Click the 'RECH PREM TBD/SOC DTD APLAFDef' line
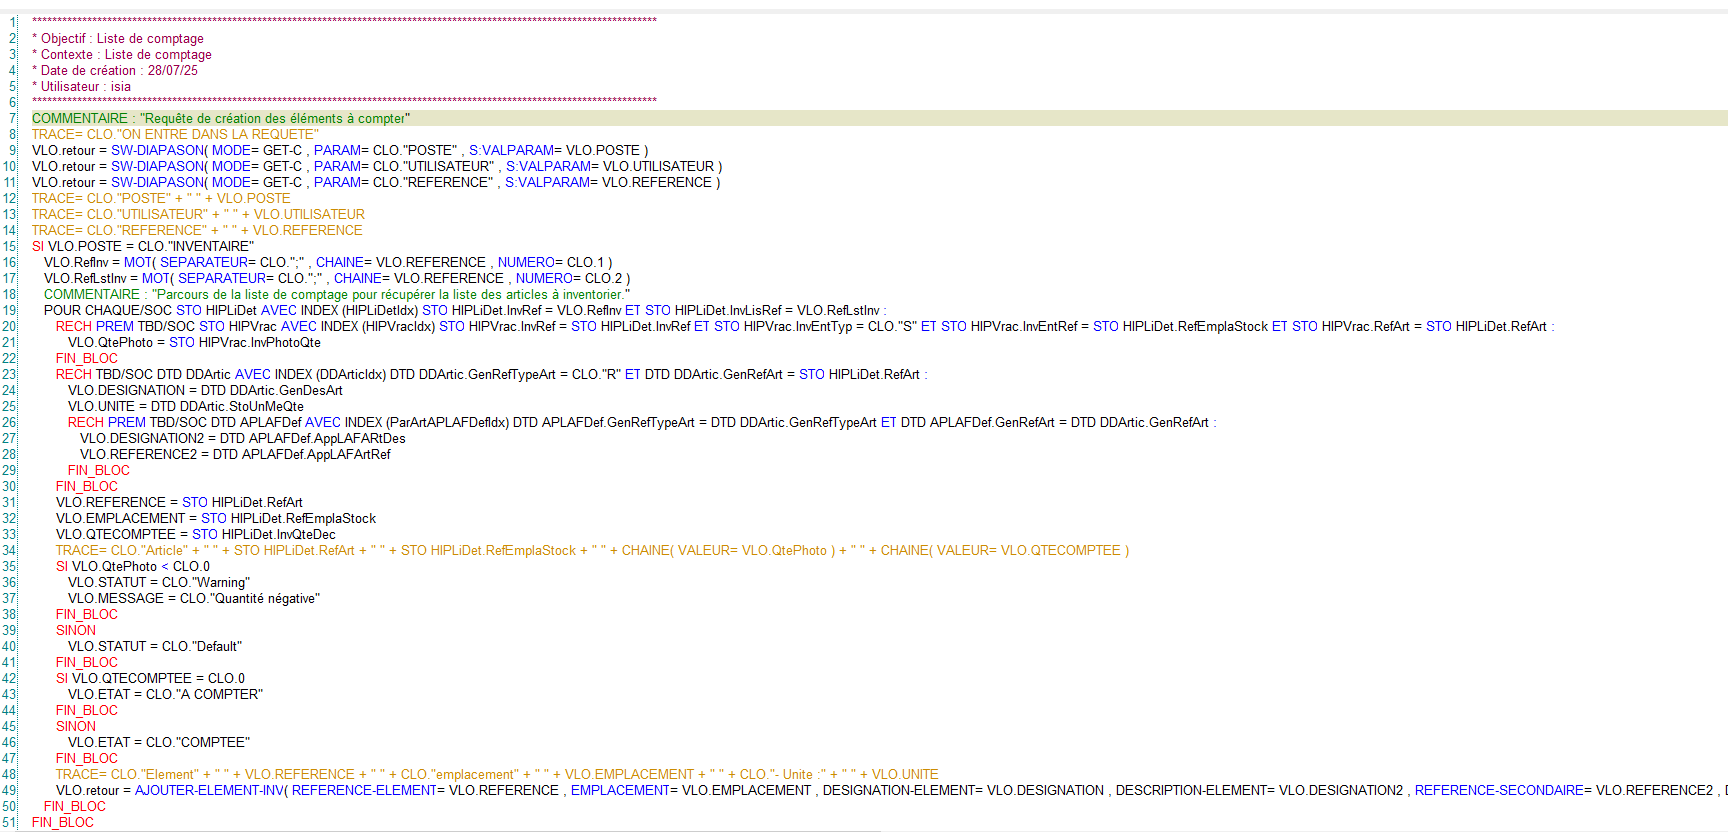Image resolution: width=1728 pixels, height=832 pixels. pos(642,422)
